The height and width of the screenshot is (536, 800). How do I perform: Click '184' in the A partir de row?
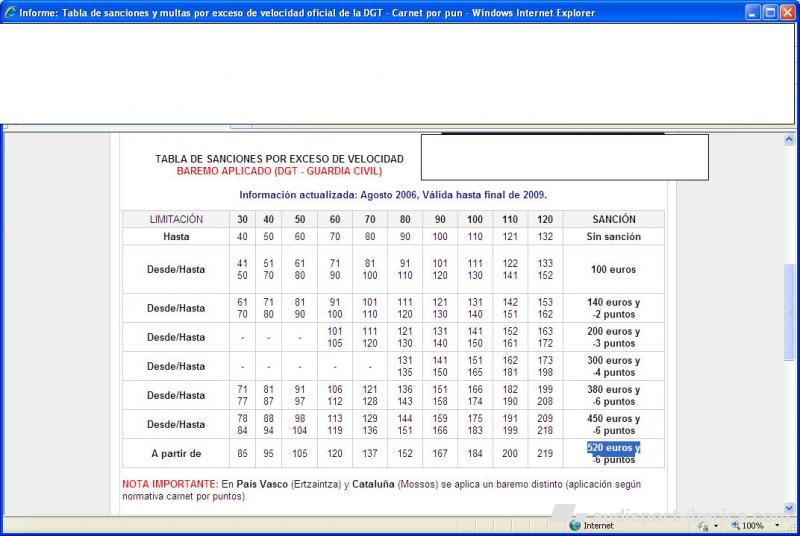click(x=475, y=453)
